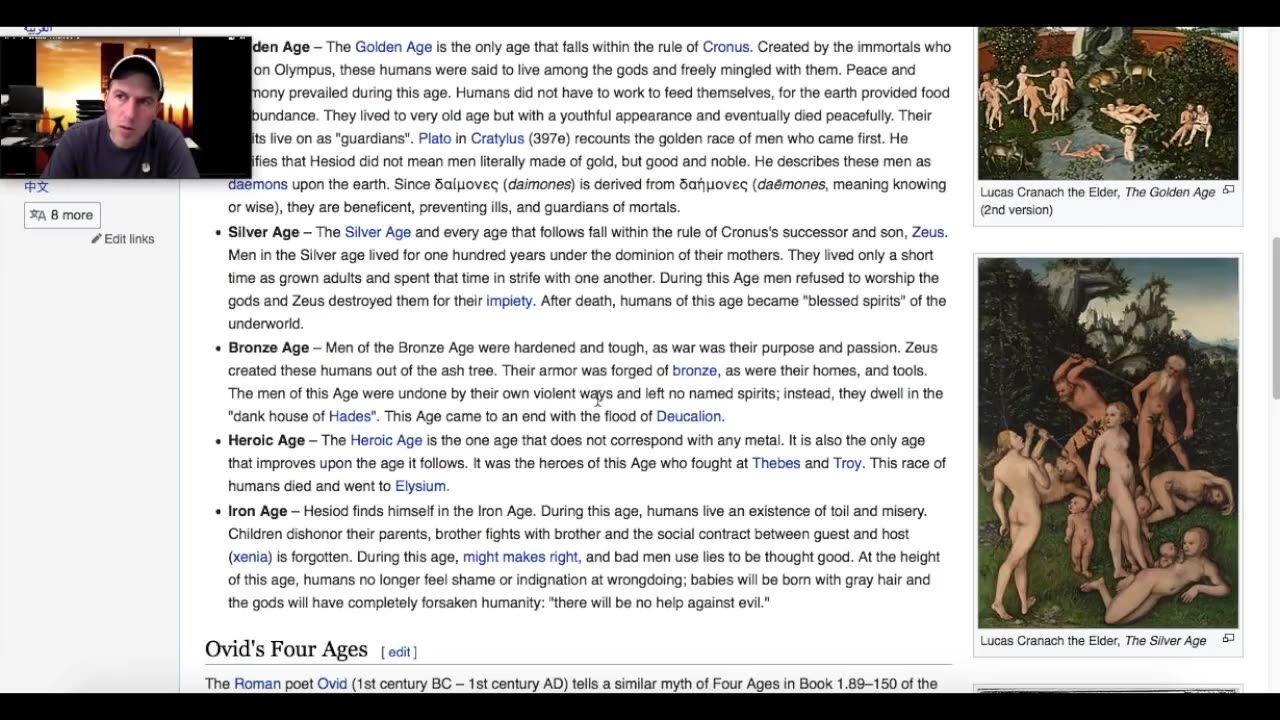Follow the Ovid poet link
The image size is (1280, 720).
pyautogui.click(x=332, y=684)
